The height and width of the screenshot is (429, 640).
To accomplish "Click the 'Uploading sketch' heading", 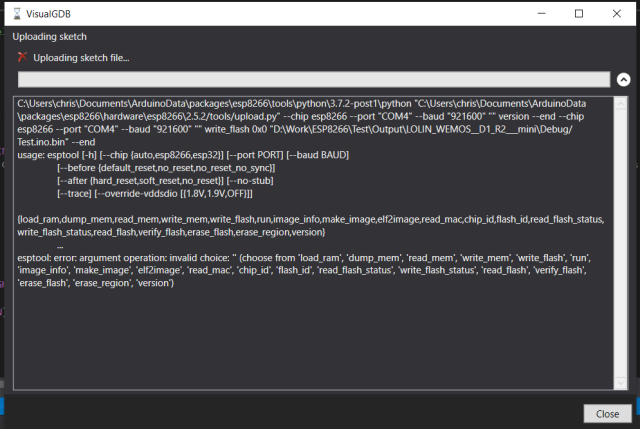I will (49, 37).
